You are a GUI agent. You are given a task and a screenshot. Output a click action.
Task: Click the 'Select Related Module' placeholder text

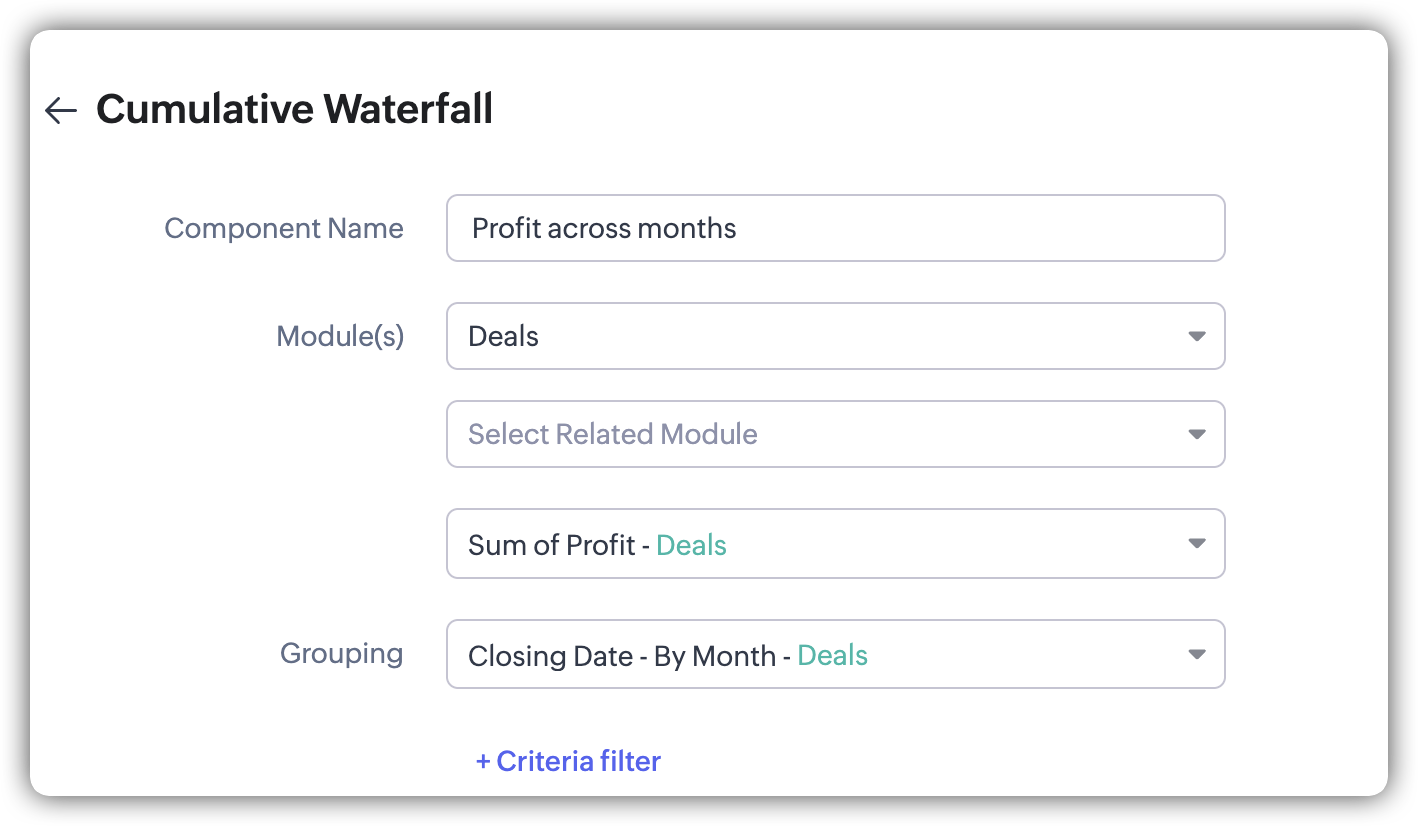612,434
